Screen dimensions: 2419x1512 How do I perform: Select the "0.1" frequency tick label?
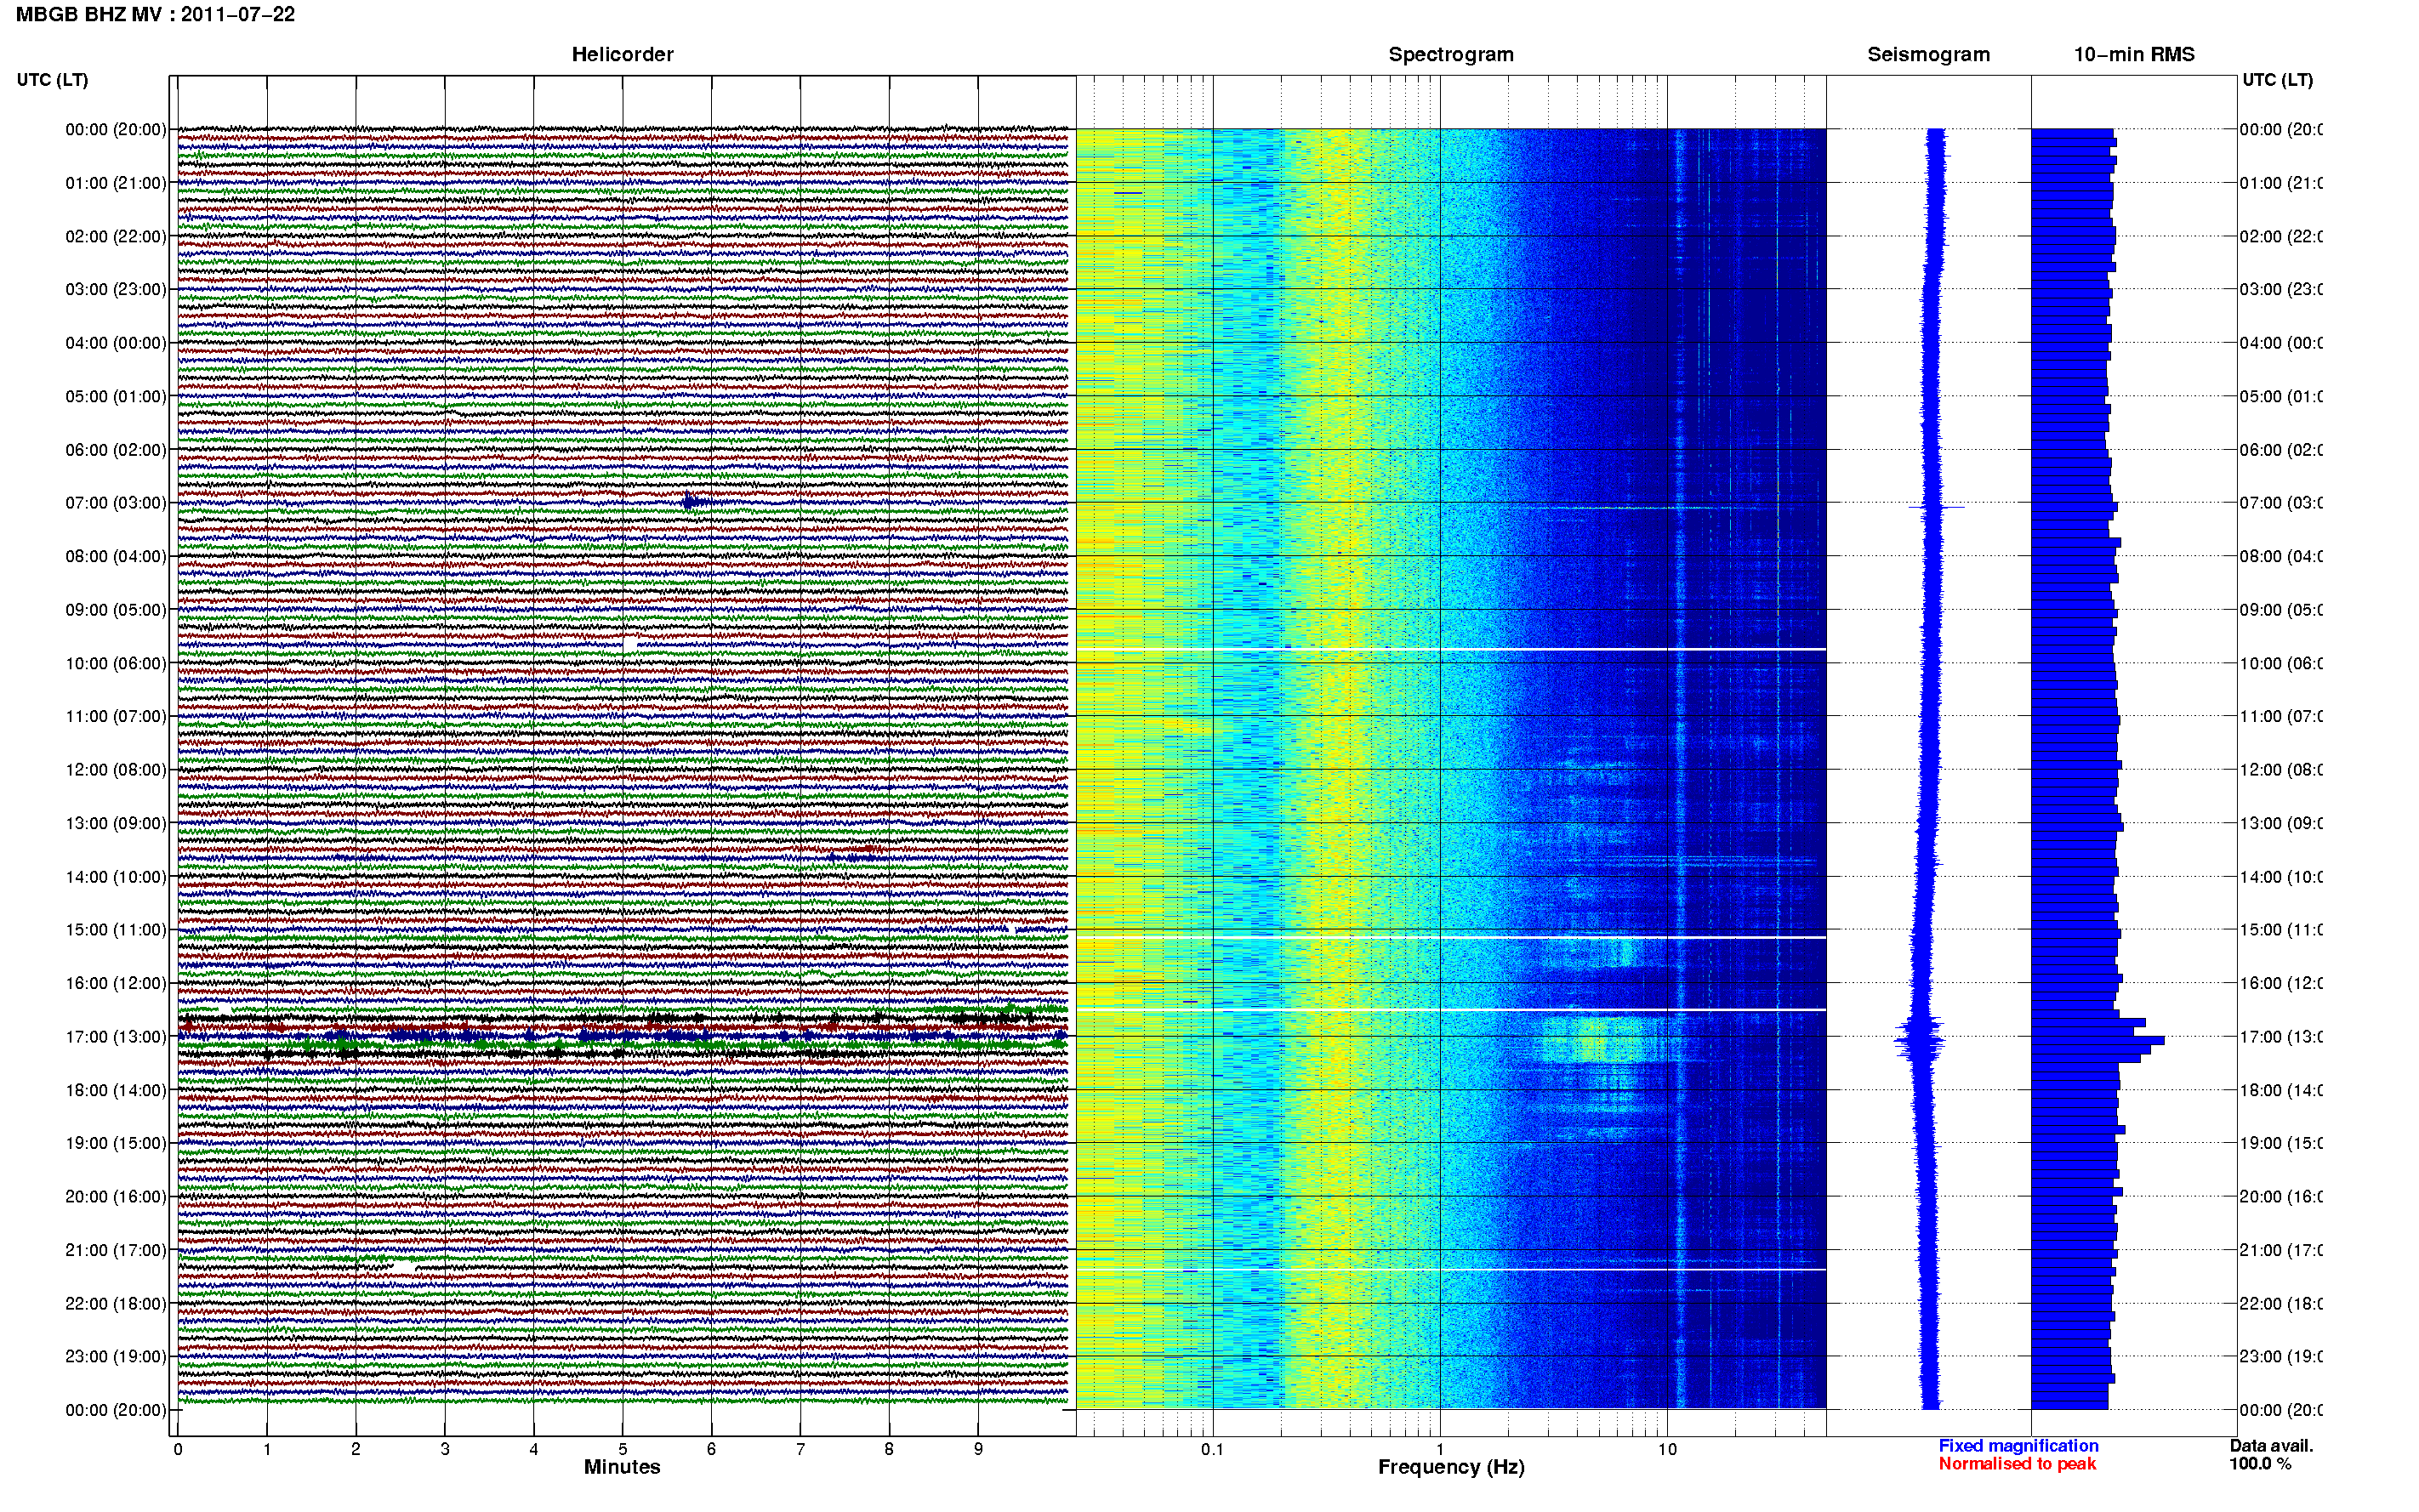tap(1212, 1449)
